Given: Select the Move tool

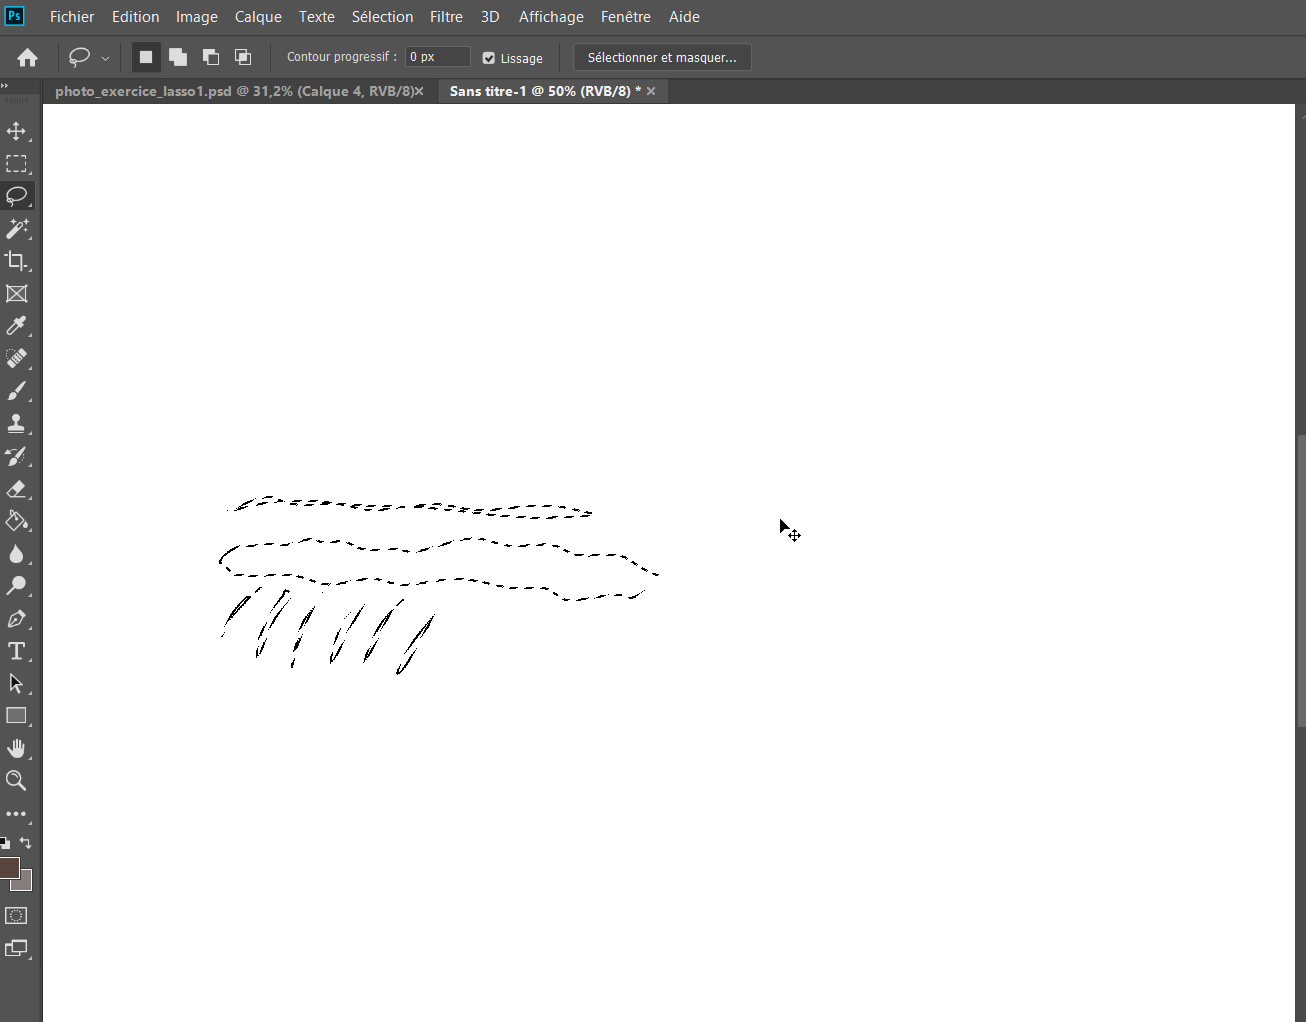Looking at the screenshot, I should [17, 131].
